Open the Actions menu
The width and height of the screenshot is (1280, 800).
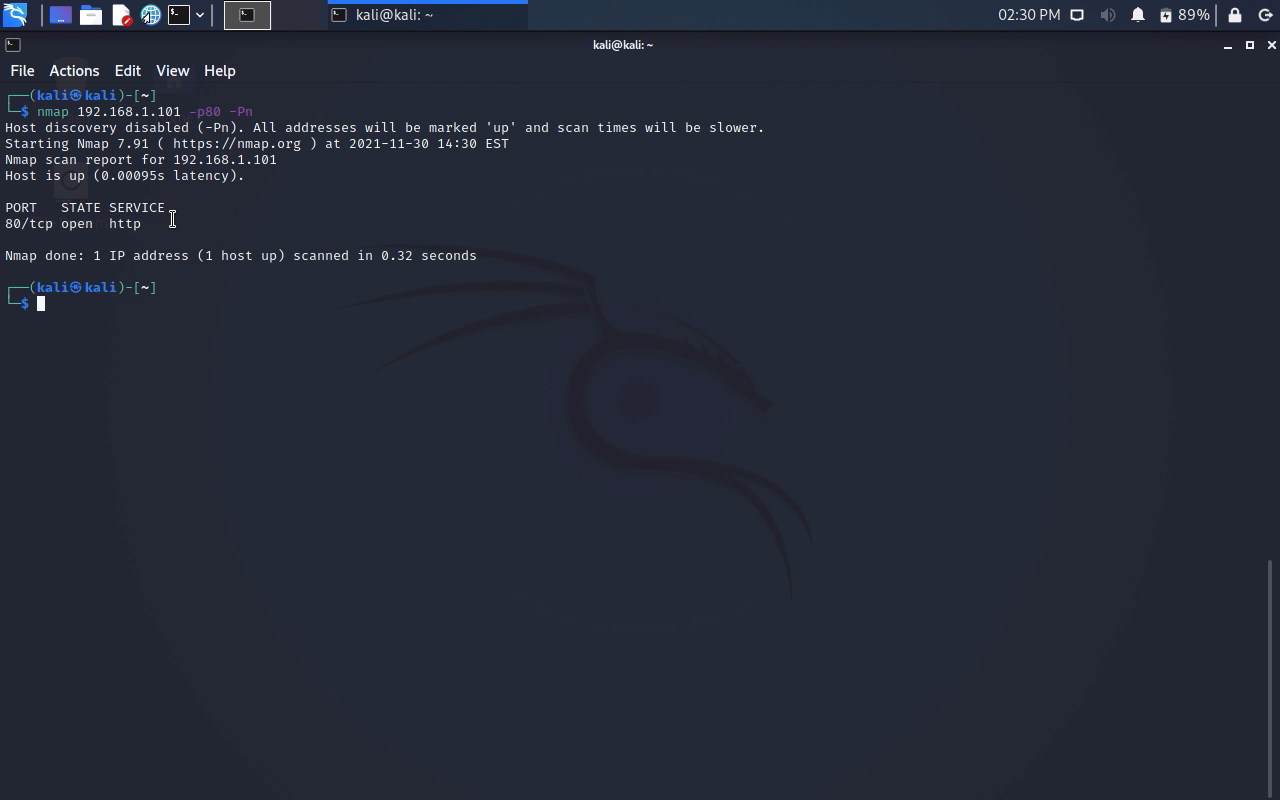[x=74, y=71]
